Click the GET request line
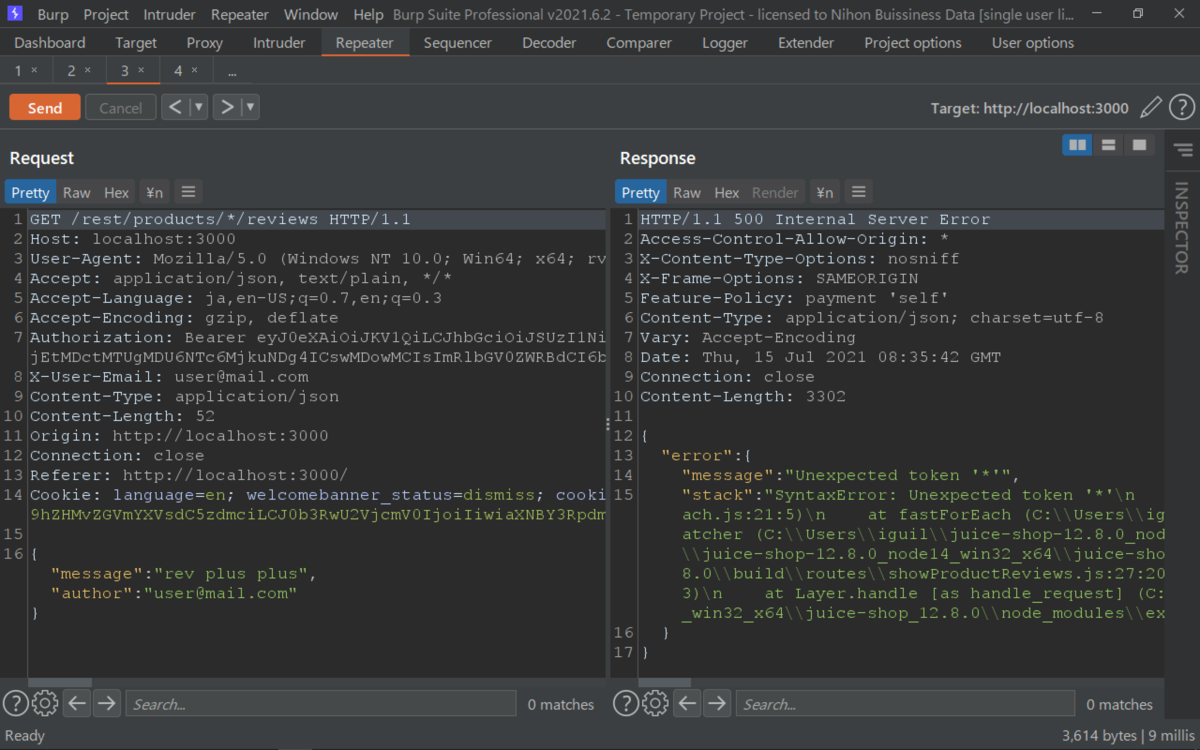 coord(316,219)
